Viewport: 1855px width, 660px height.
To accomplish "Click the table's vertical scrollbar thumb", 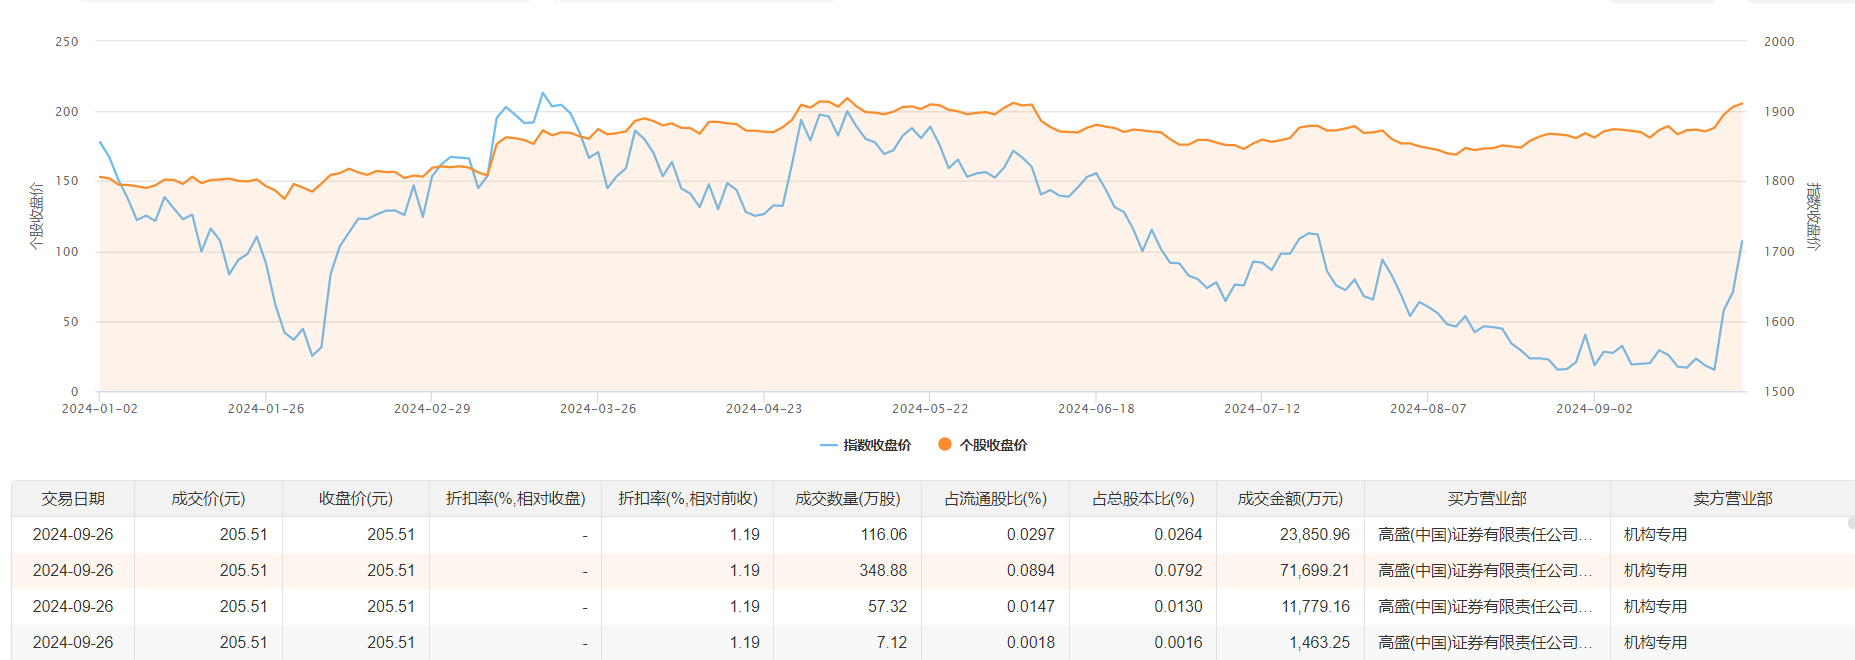I will (1851, 523).
